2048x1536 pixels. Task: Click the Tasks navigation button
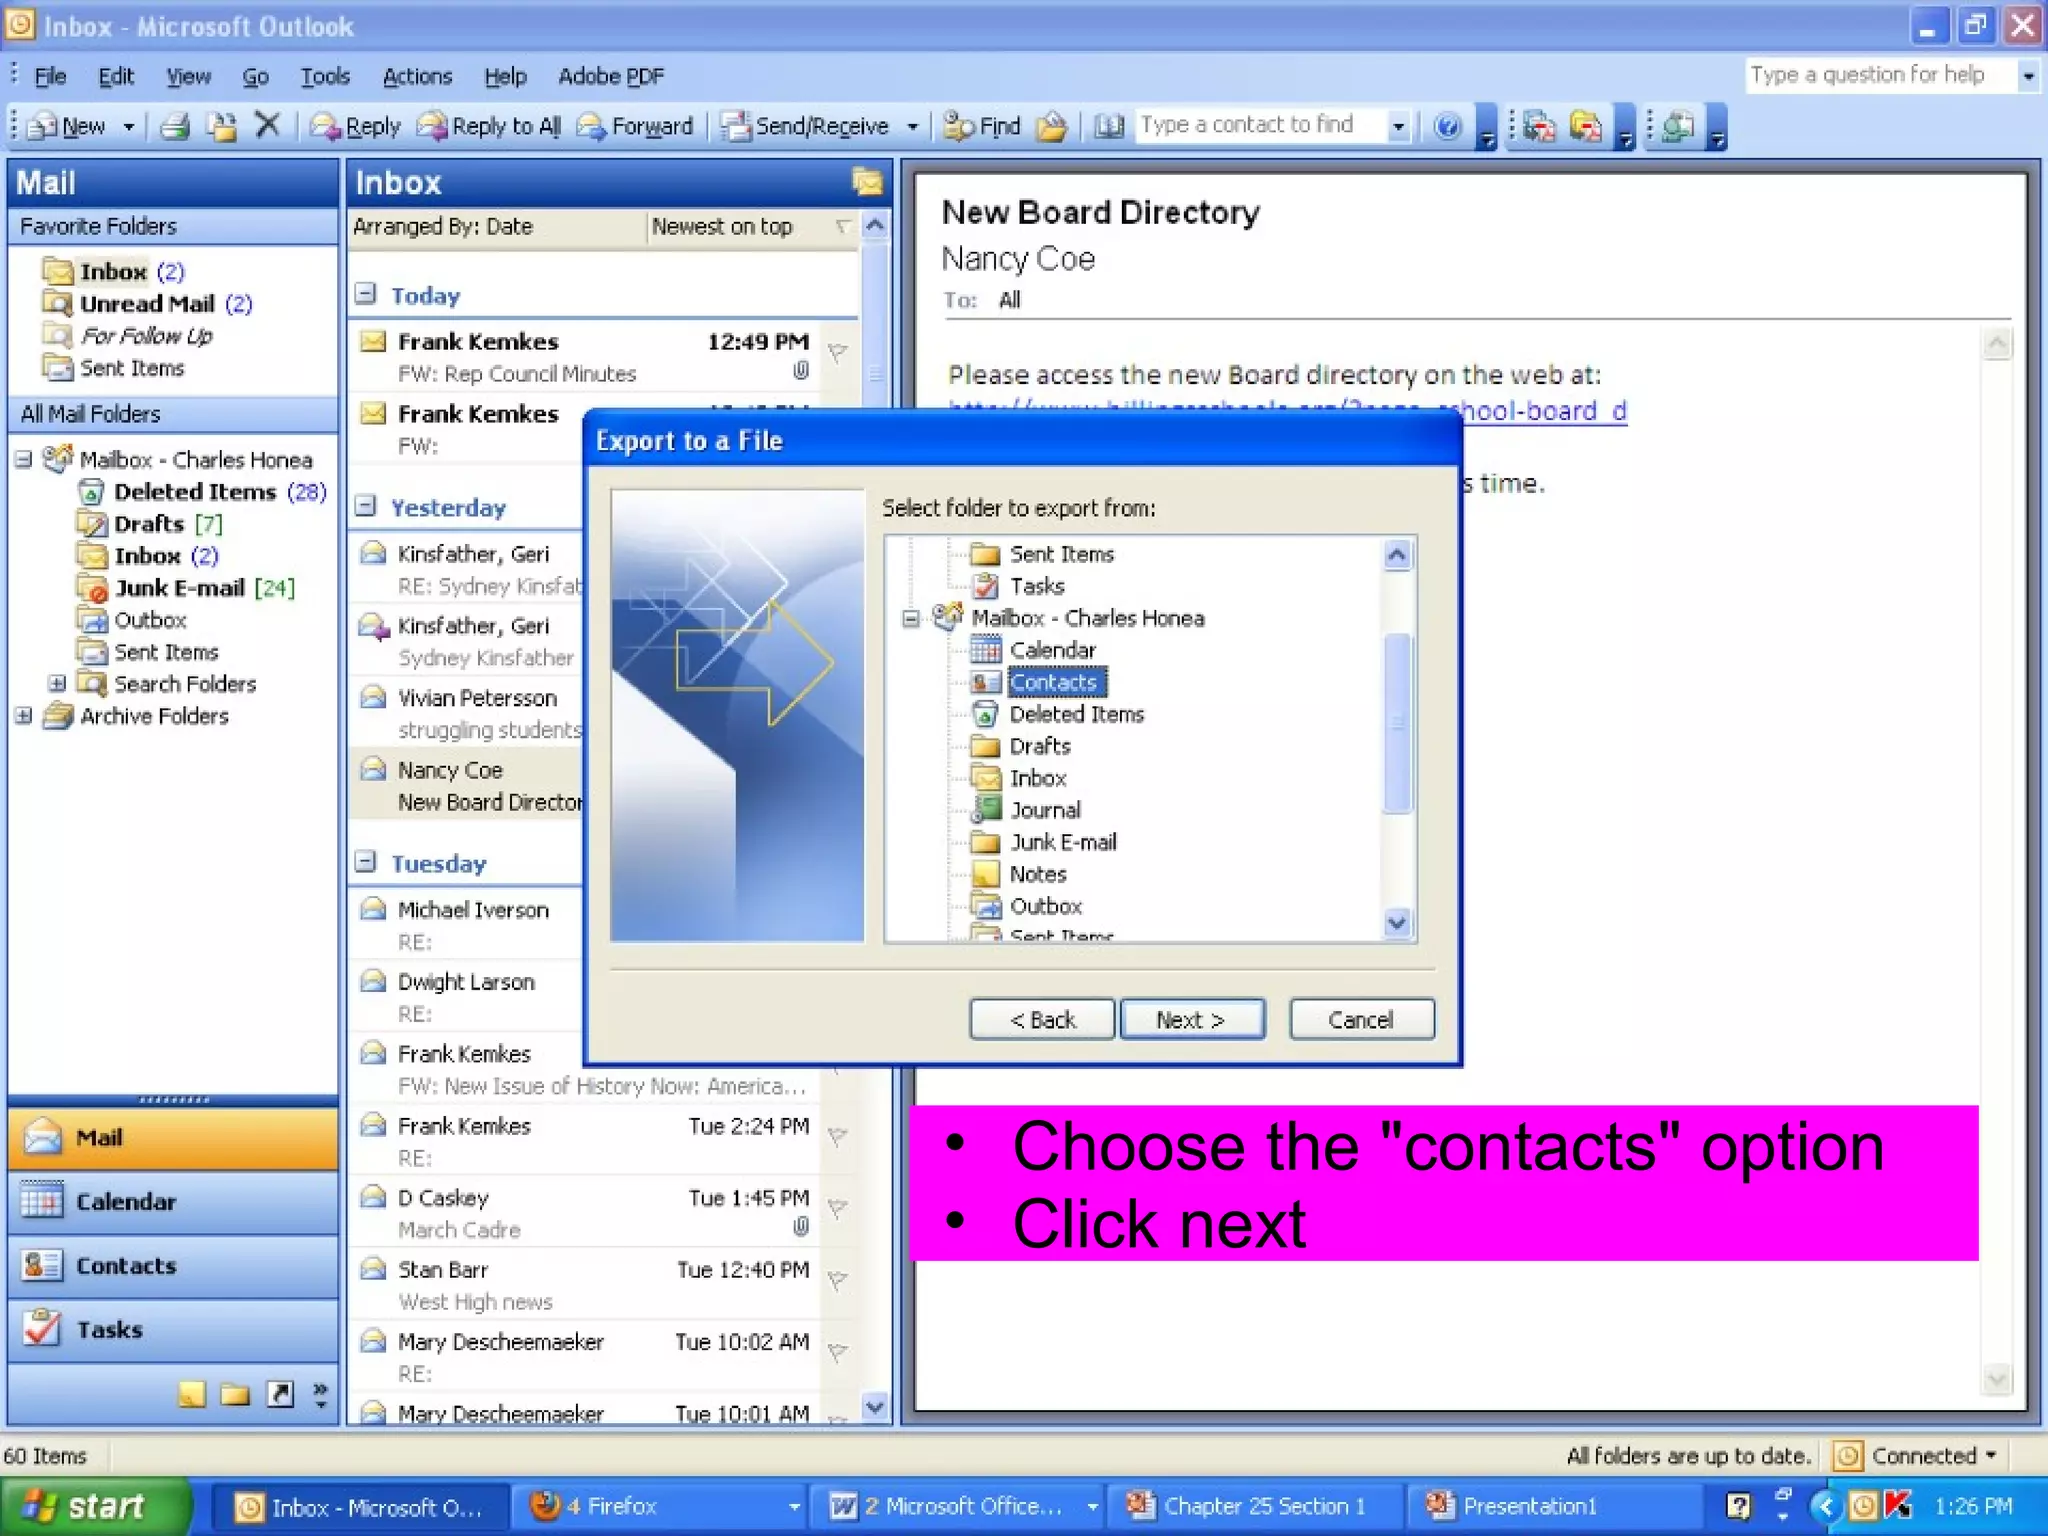tap(173, 1330)
